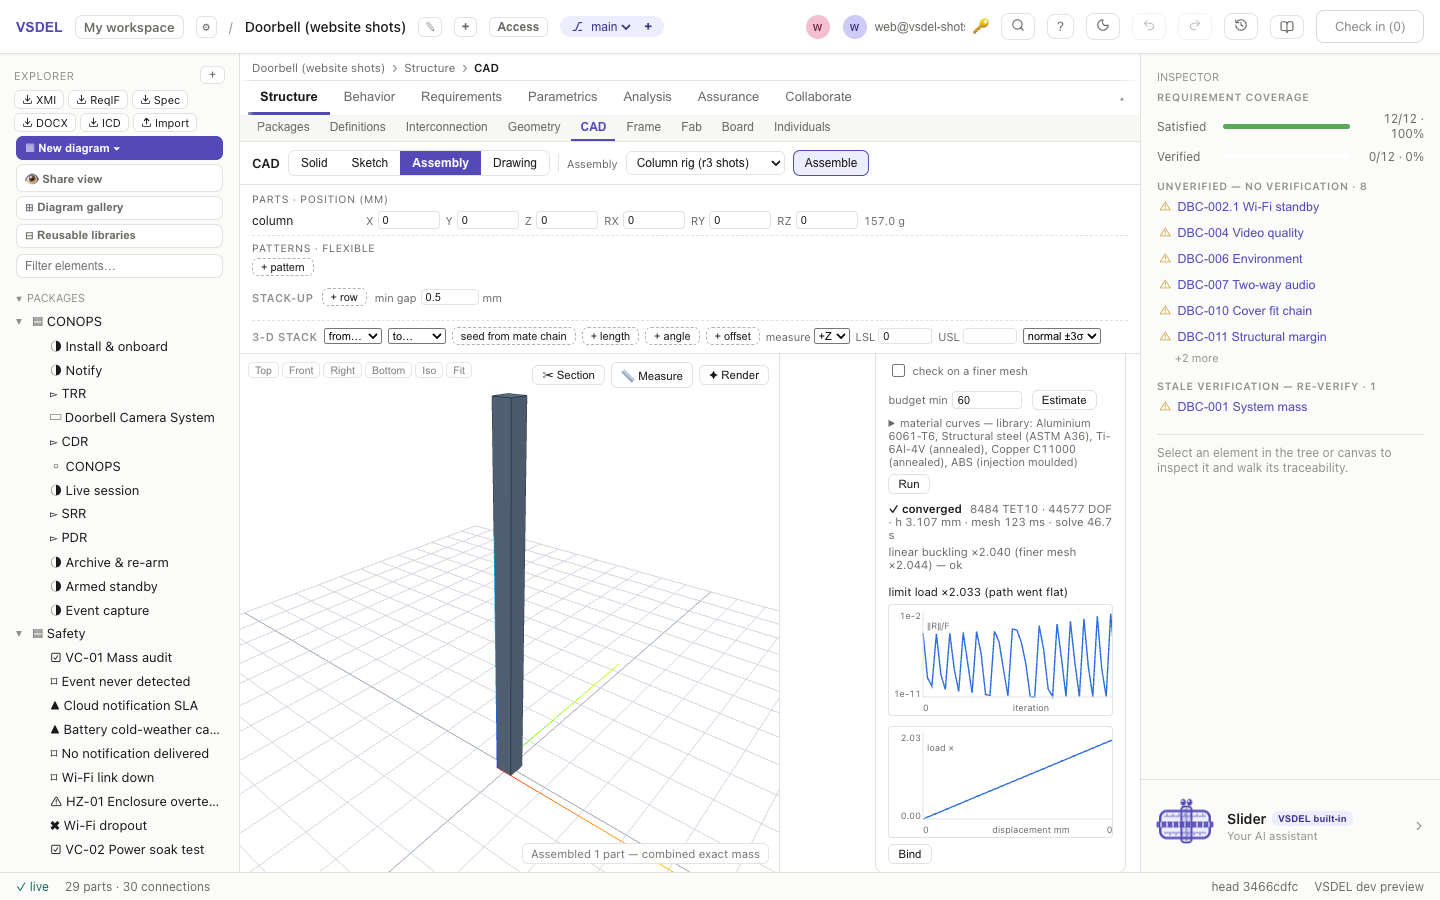The width and height of the screenshot is (1440, 900).
Task: Switch CAD mode to Sketch
Action: (x=369, y=163)
